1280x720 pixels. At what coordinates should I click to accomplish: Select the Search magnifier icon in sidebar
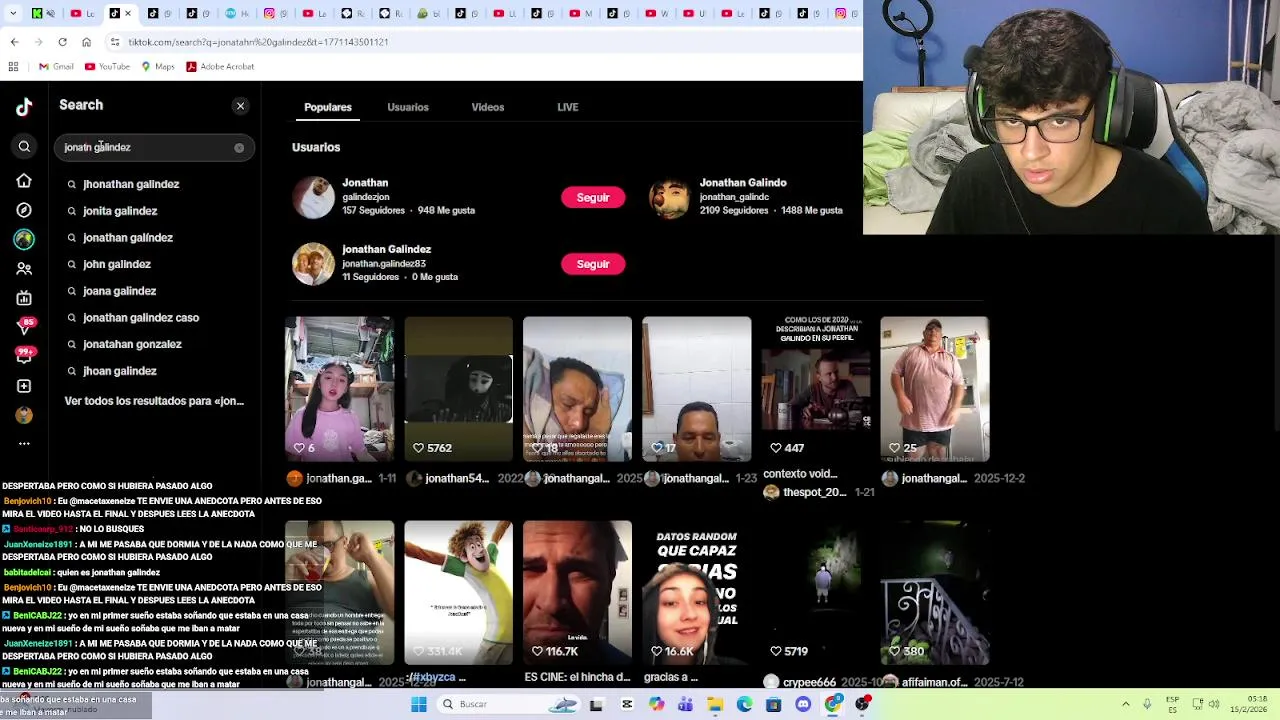click(x=24, y=147)
